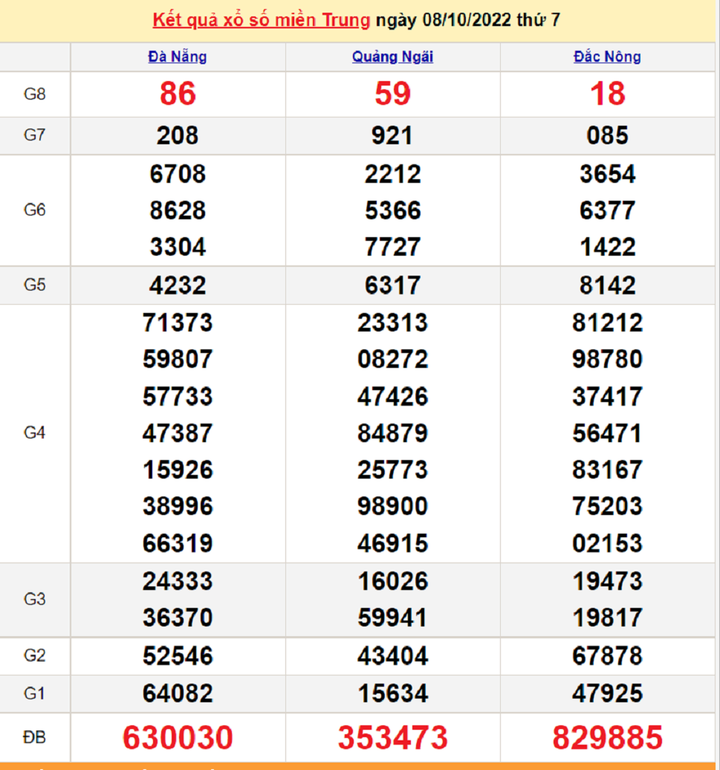
Task: Open the Quảng Ngãi province link
Action: (392, 57)
